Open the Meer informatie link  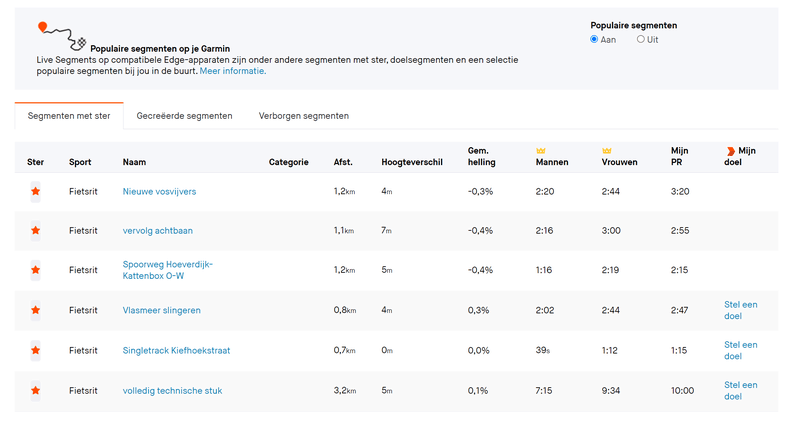pos(232,71)
